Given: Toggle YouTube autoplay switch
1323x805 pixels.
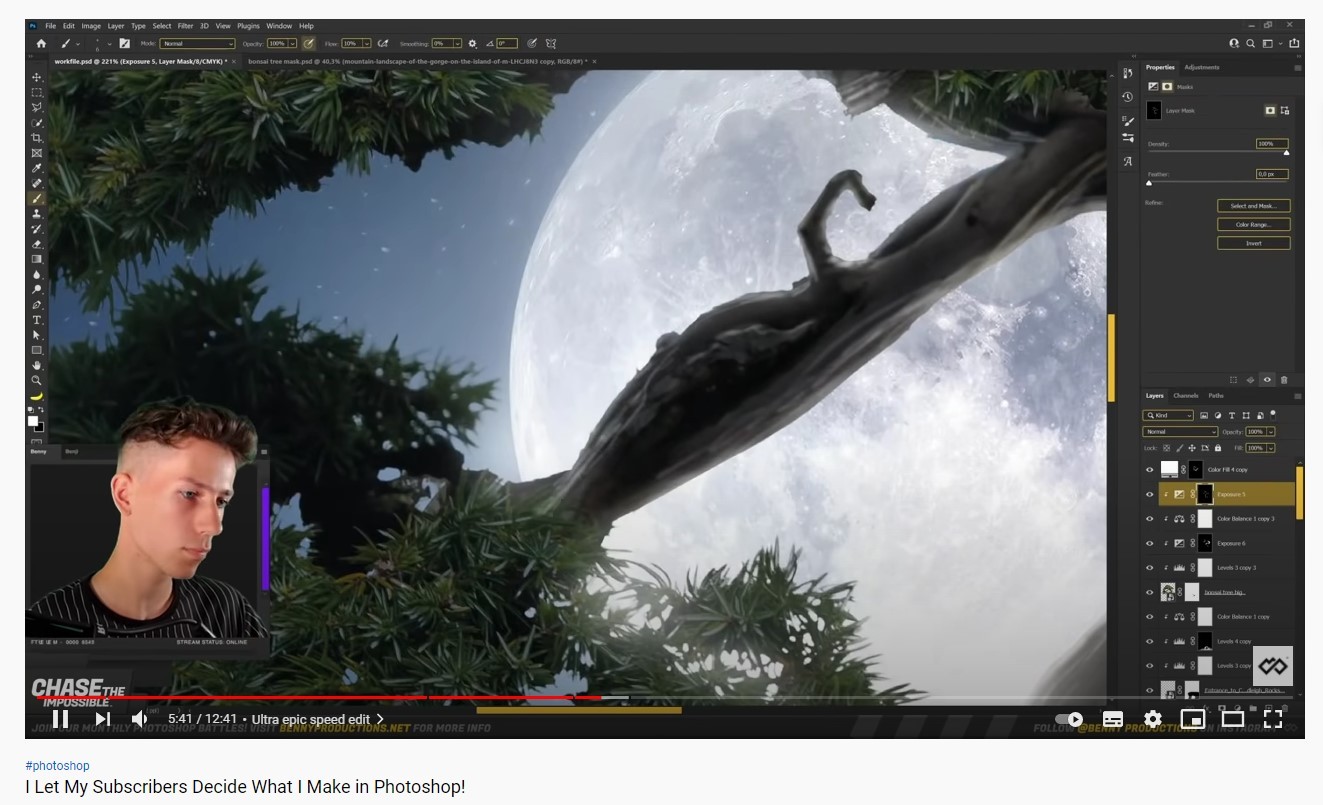Looking at the screenshot, I should (x=1070, y=719).
